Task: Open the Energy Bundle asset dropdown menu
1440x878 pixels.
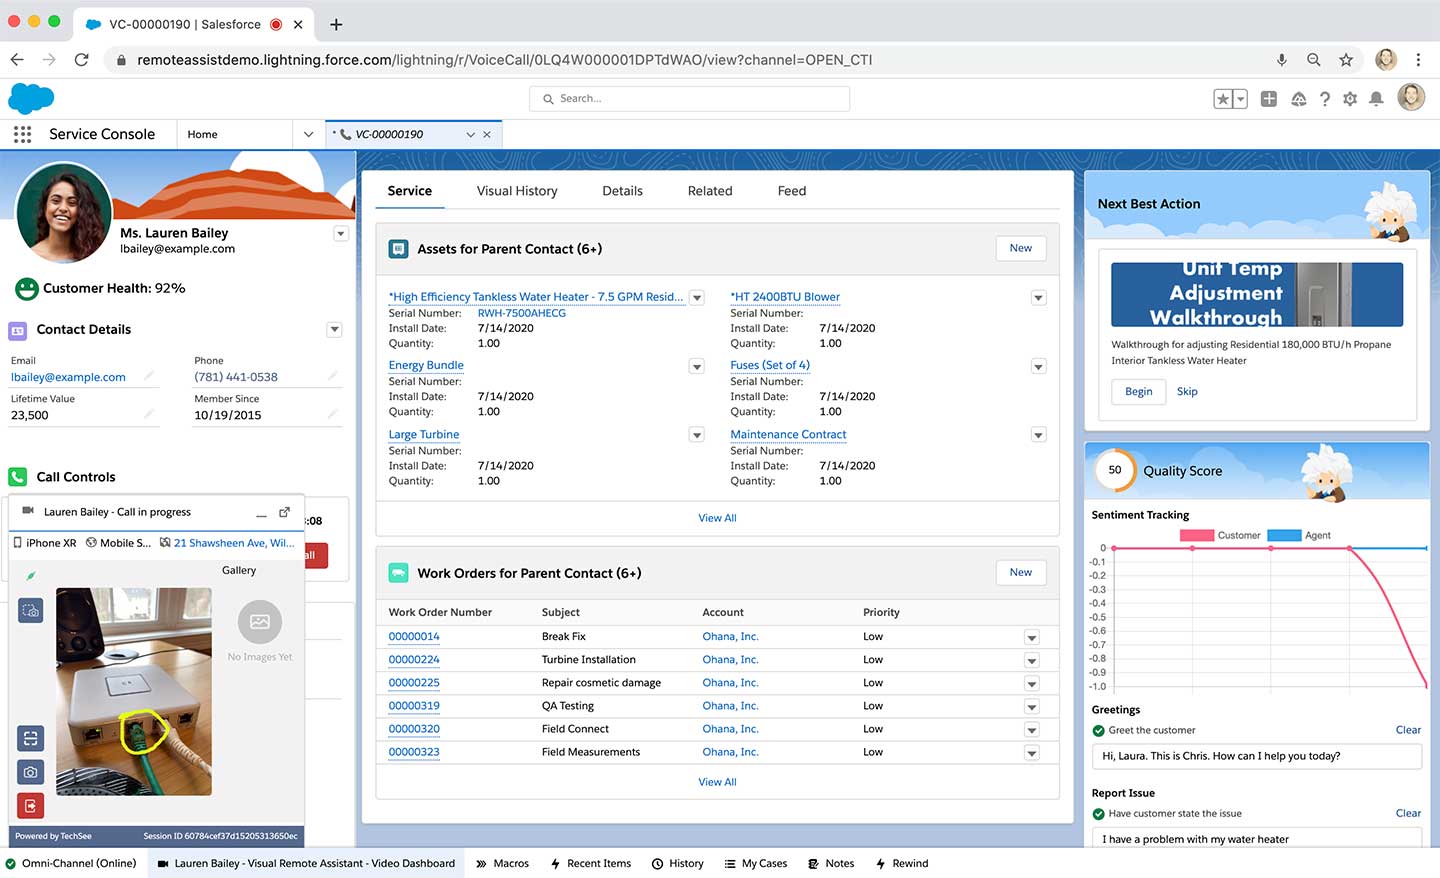Action: tap(697, 367)
